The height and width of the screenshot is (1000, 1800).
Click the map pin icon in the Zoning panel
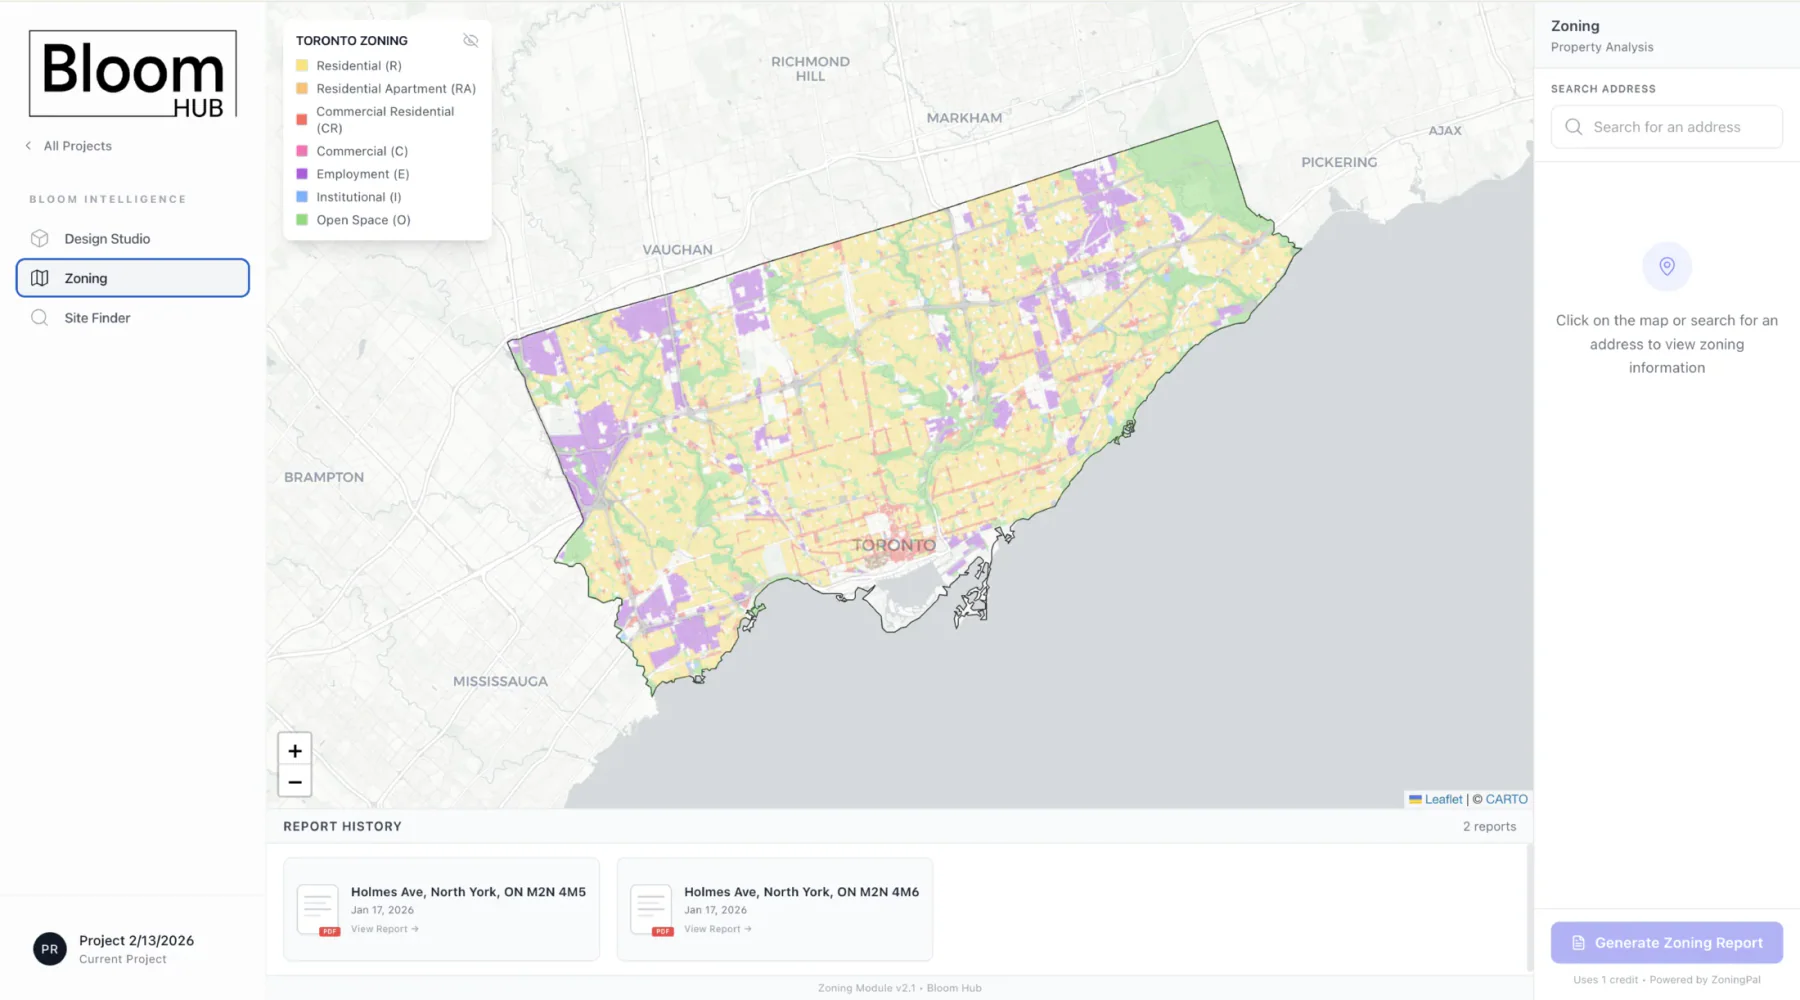(1666, 266)
